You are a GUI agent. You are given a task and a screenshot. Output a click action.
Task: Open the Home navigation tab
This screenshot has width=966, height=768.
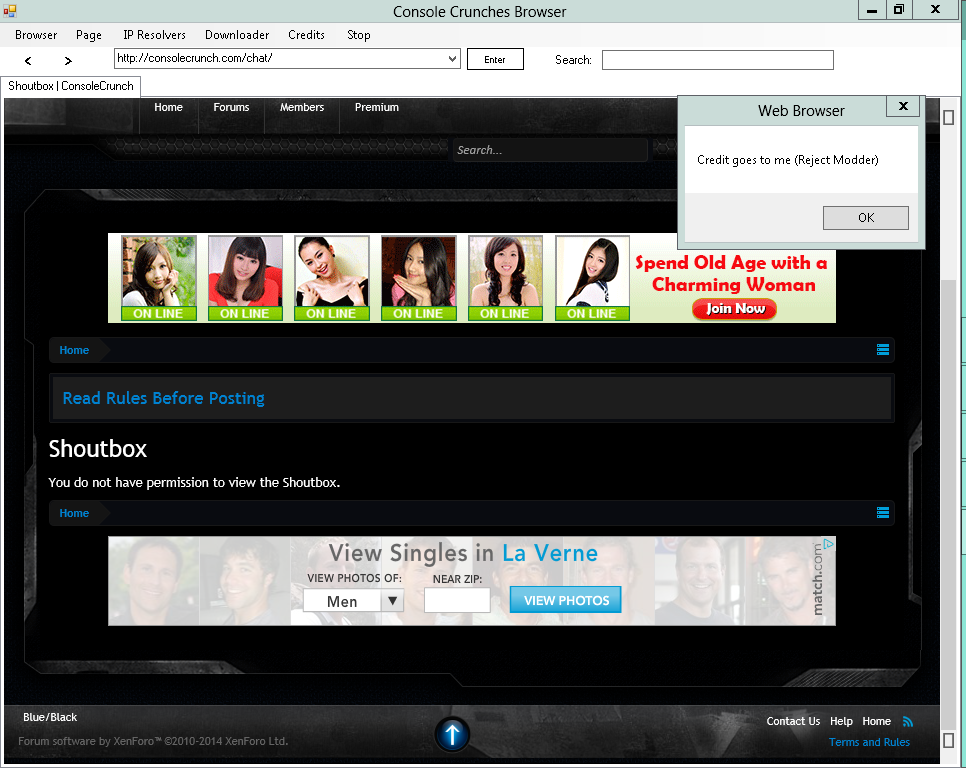(x=168, y=107)
